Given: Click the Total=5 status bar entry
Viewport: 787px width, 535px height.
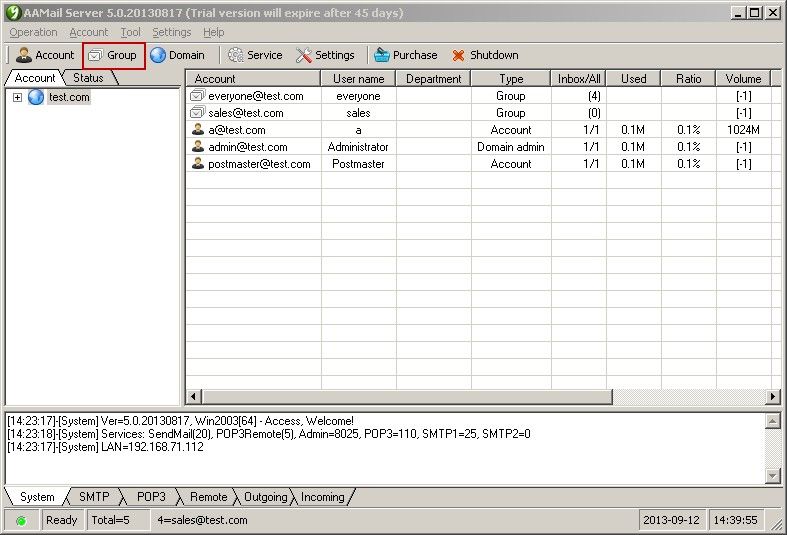Looking at the screenshot, I should (118, 520).
